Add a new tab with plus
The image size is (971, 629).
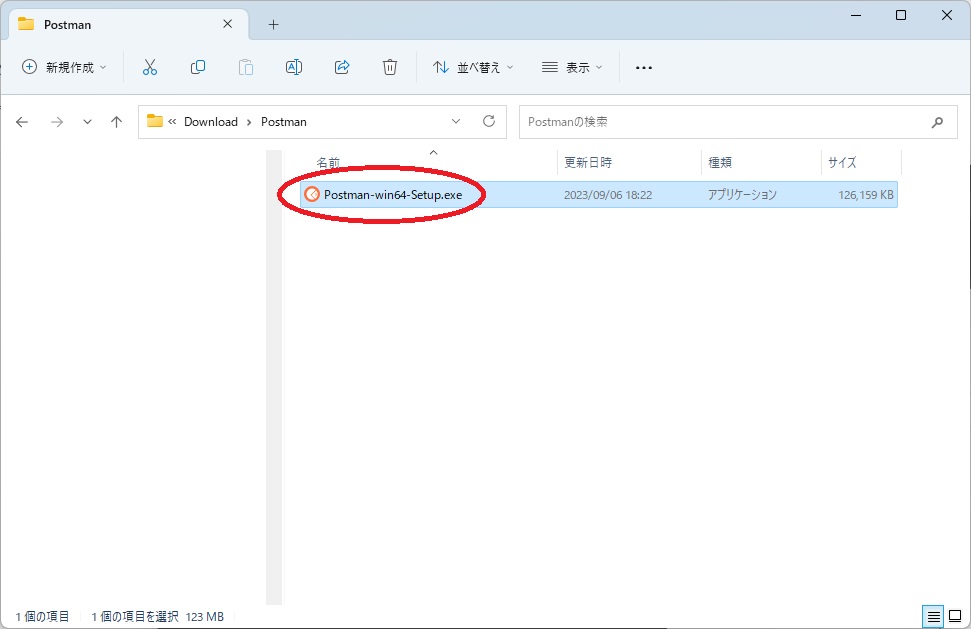pos(273,25)
